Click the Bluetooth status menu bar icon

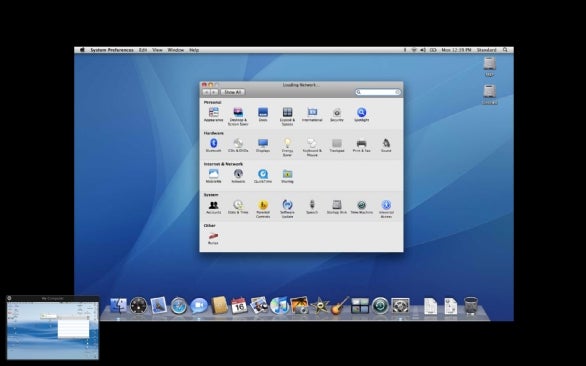pos(405,50)
